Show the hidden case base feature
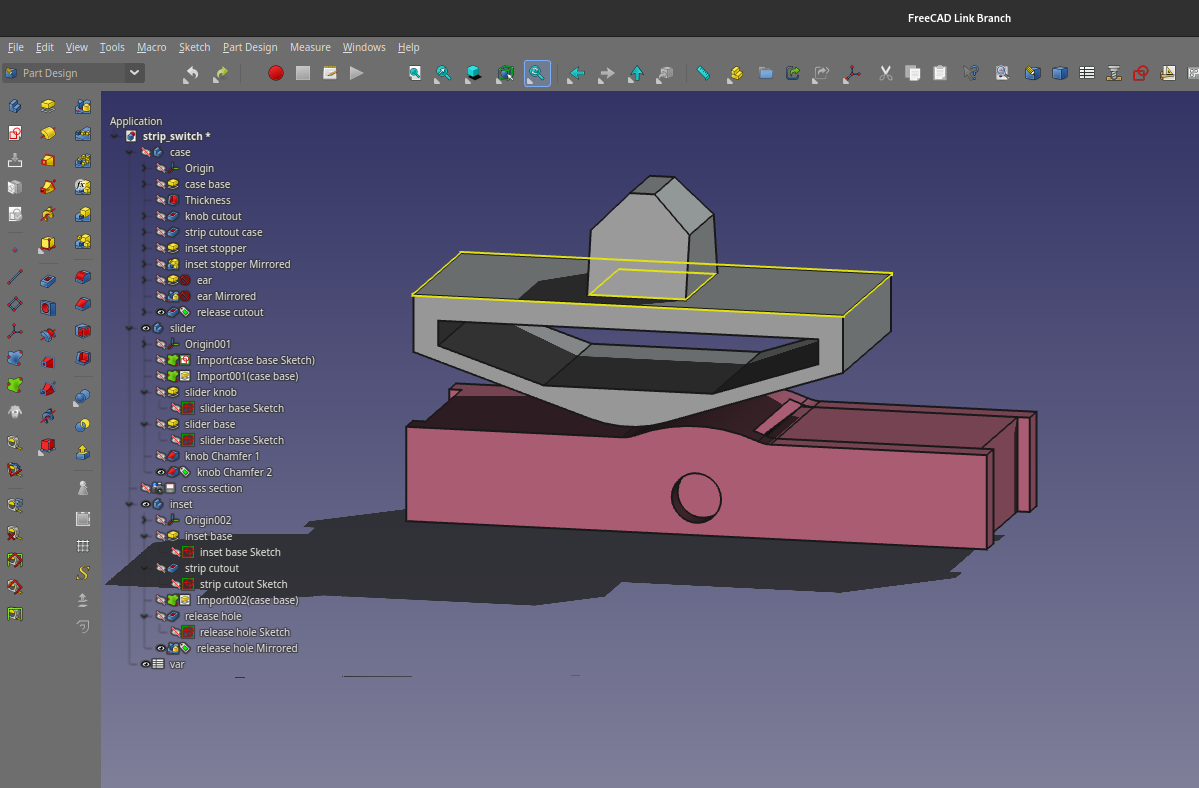 161,184
